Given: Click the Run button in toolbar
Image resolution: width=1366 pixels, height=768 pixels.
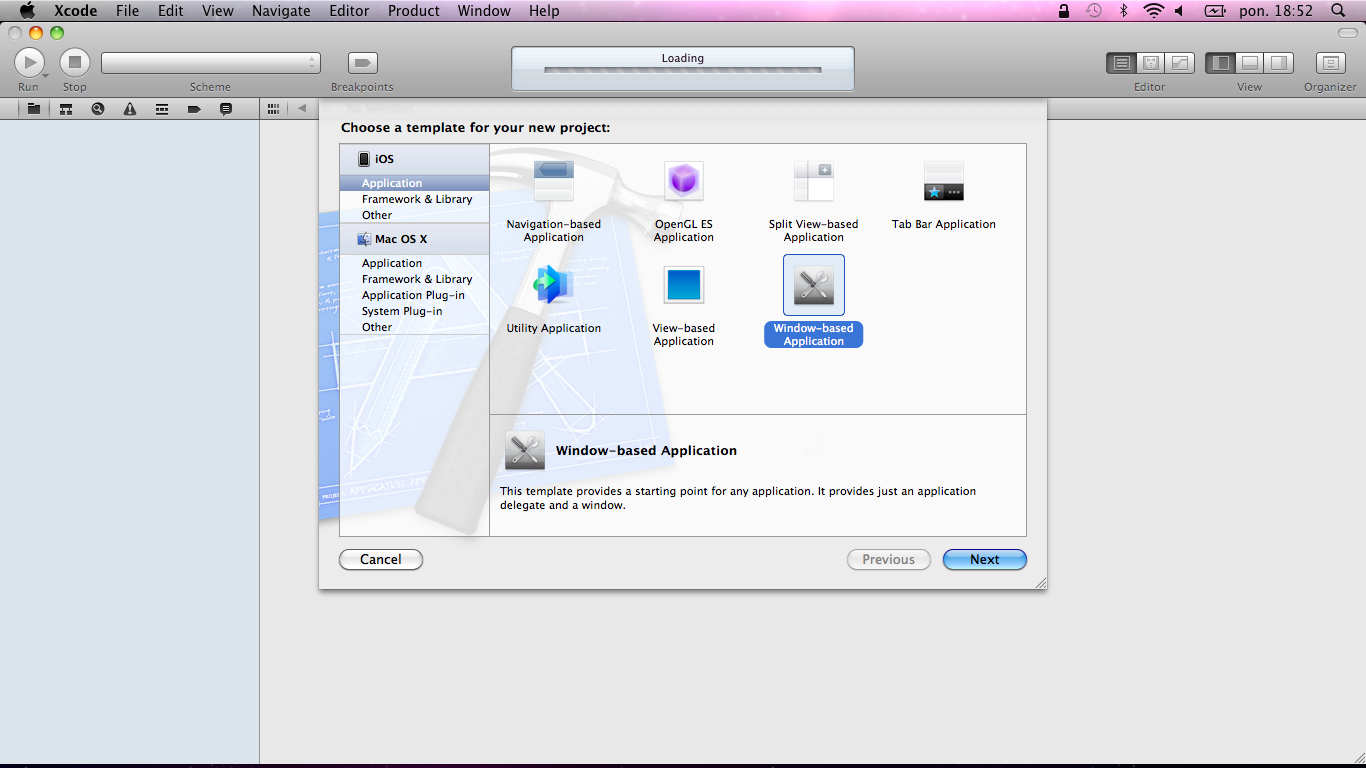Looking at the screenshot, I should (29, 63).
